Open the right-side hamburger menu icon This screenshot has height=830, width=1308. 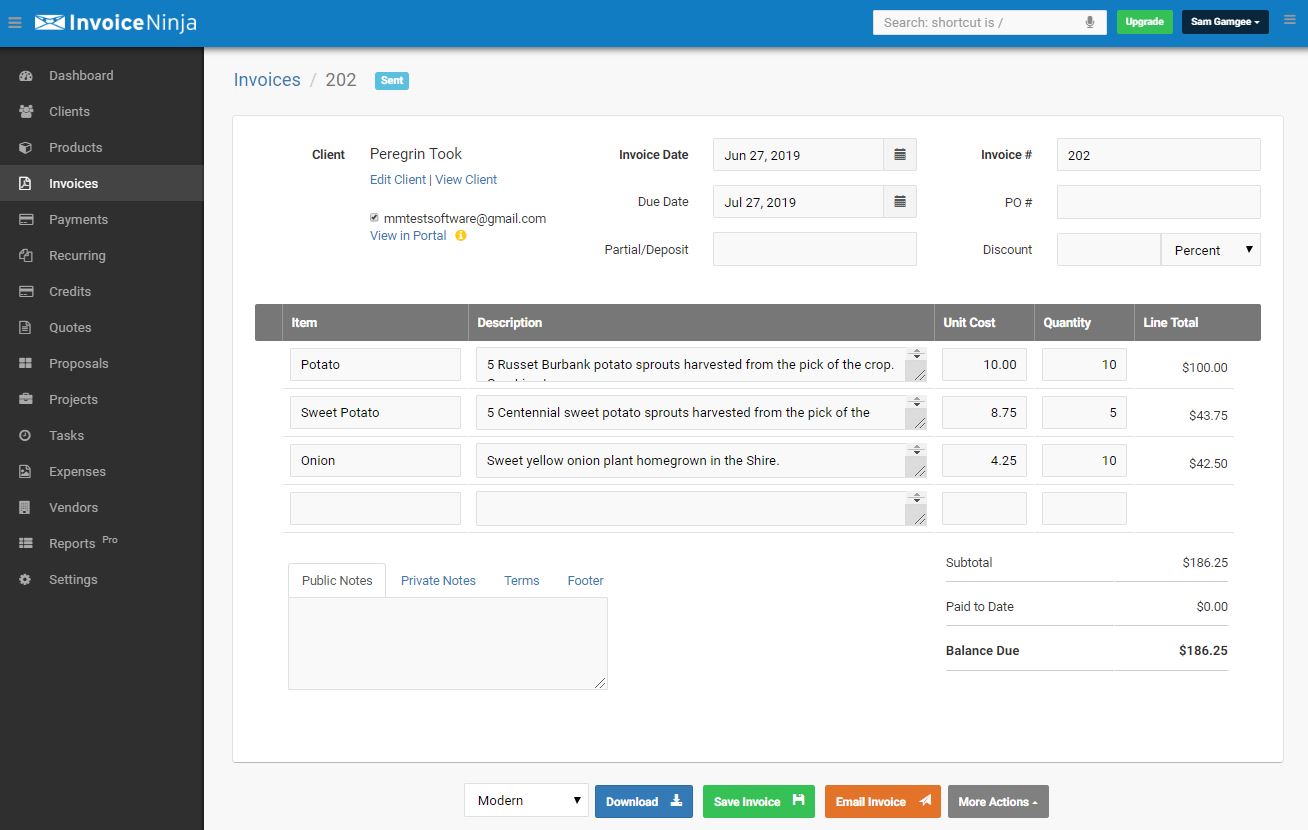[1289, 21]
